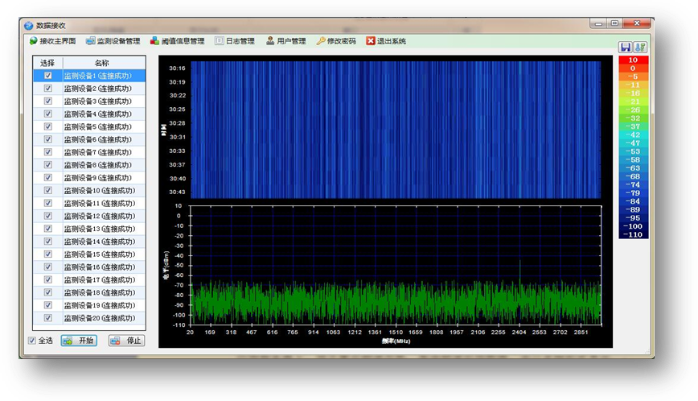Click the red 10 level in color legend
The image size is (698, 401).
[x=633, y=60]
